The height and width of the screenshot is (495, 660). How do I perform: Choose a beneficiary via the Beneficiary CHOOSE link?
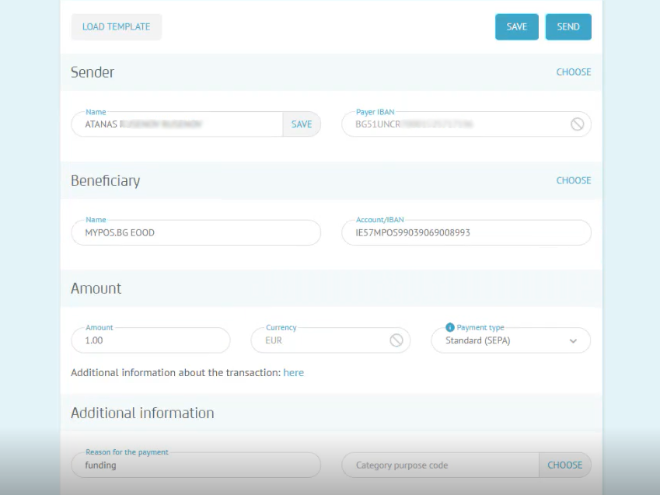[573, 181]
